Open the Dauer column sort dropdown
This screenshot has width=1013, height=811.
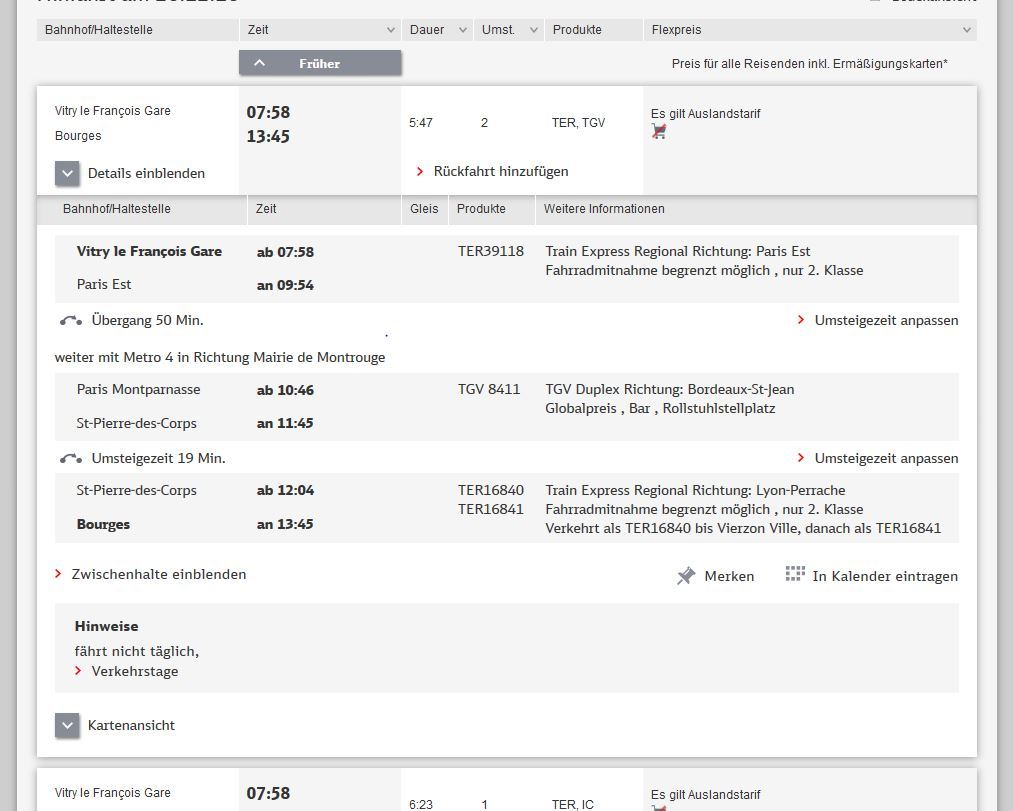[463, 30]
